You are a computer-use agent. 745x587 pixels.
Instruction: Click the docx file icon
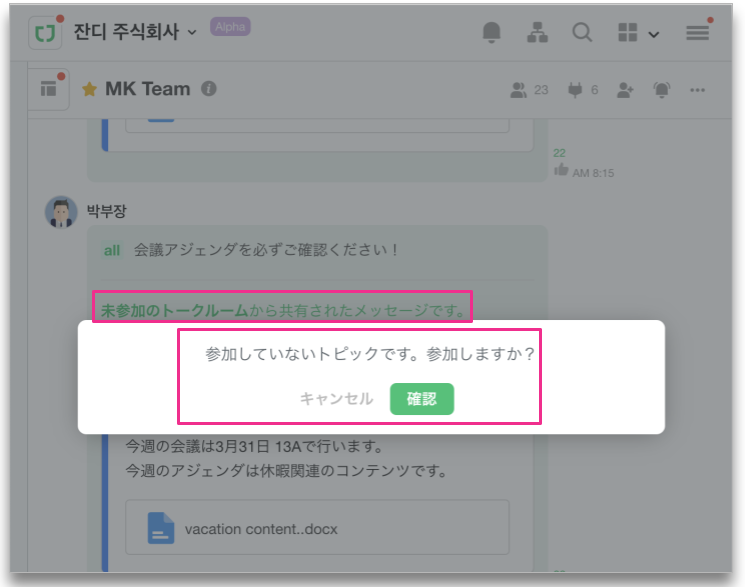(x=161, y=528)
